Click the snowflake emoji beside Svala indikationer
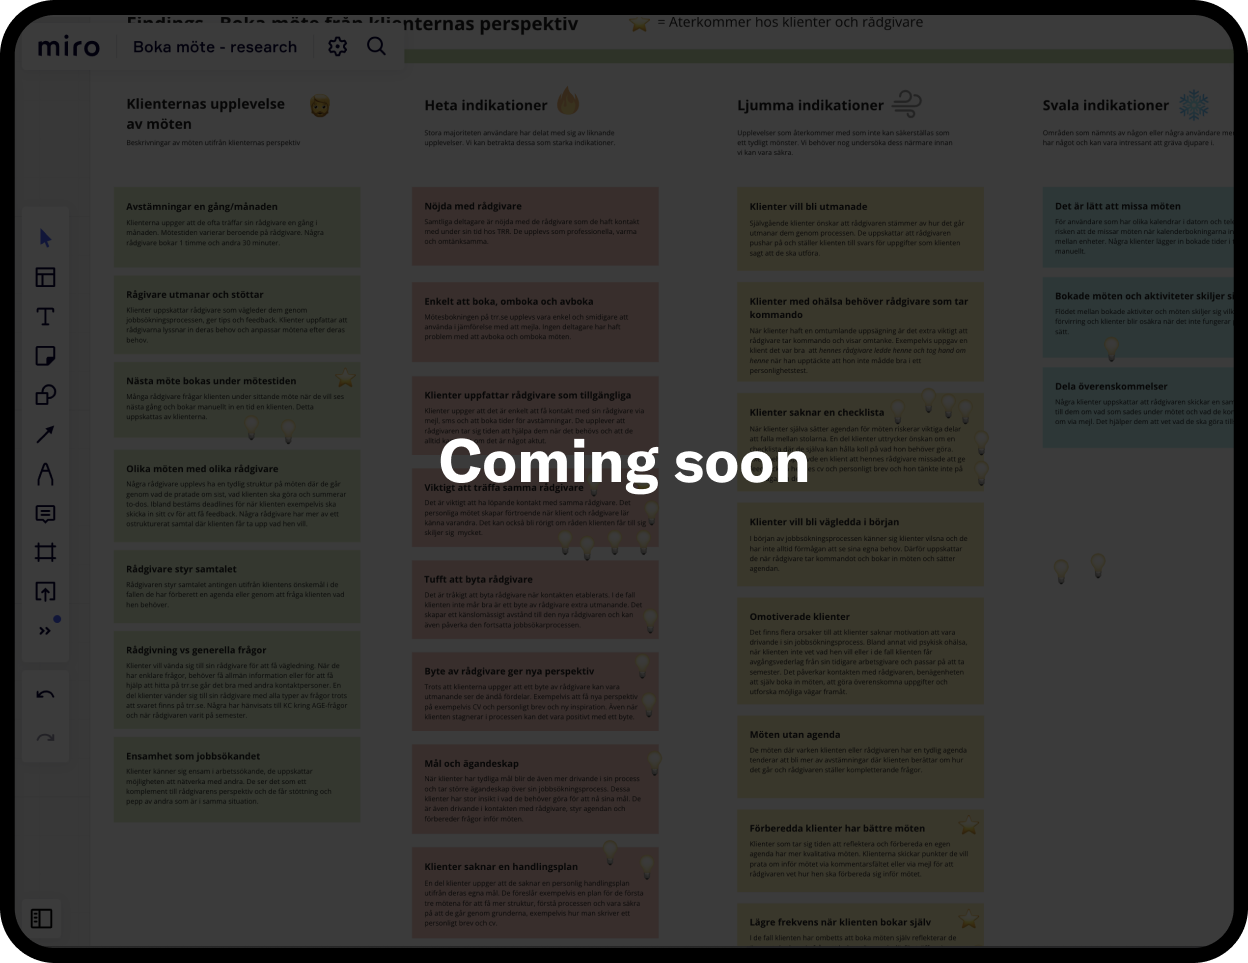This screenshot has height=963, width=1248. tap(1194, 104)
